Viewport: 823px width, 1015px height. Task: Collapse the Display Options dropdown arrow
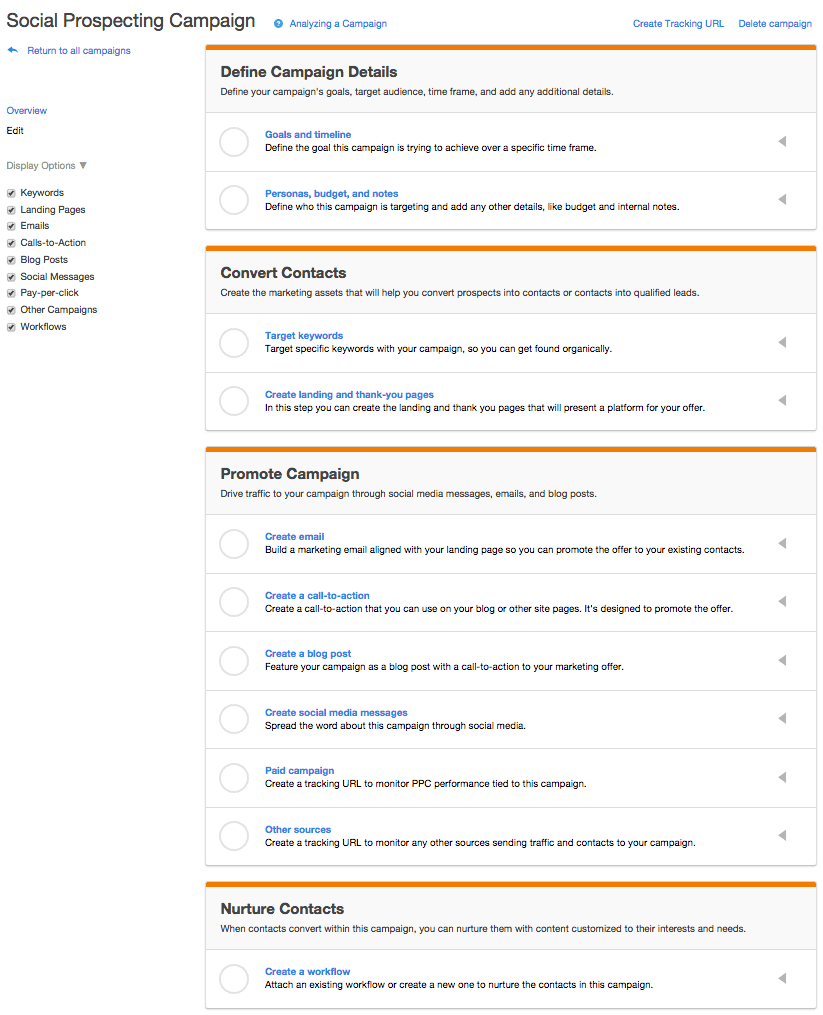(83, 166)
